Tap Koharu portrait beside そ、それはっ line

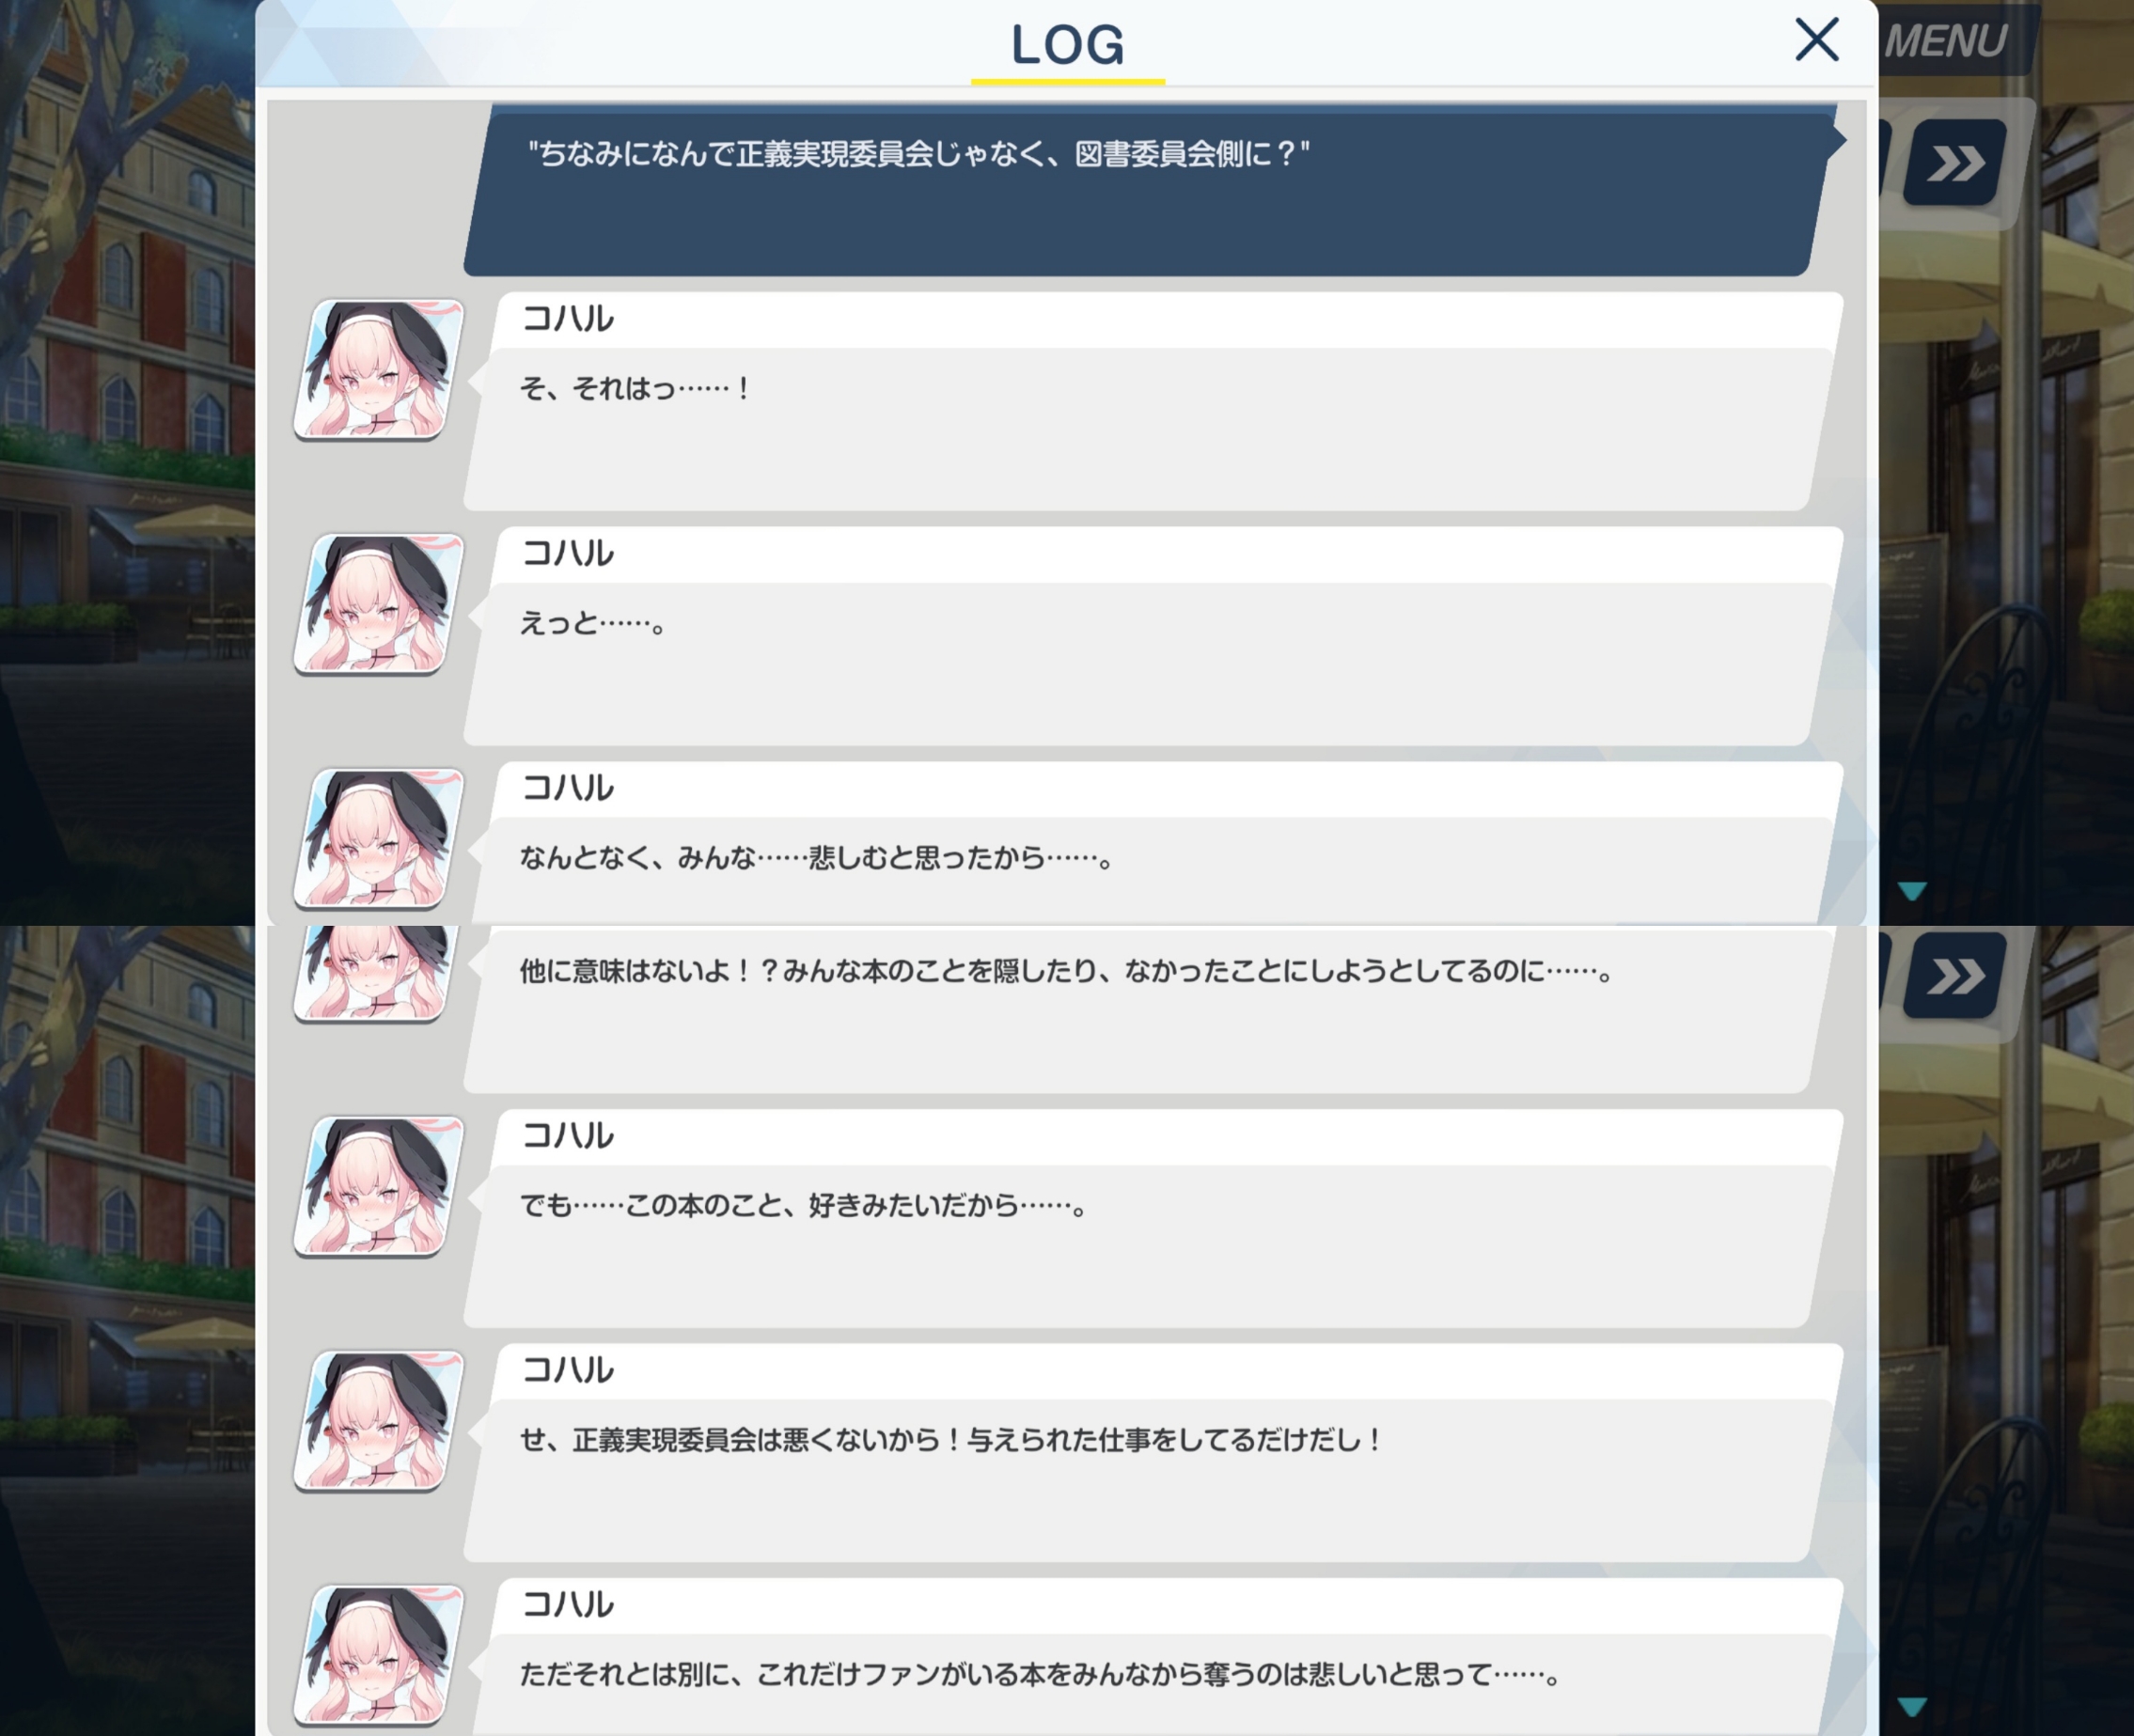378,369
